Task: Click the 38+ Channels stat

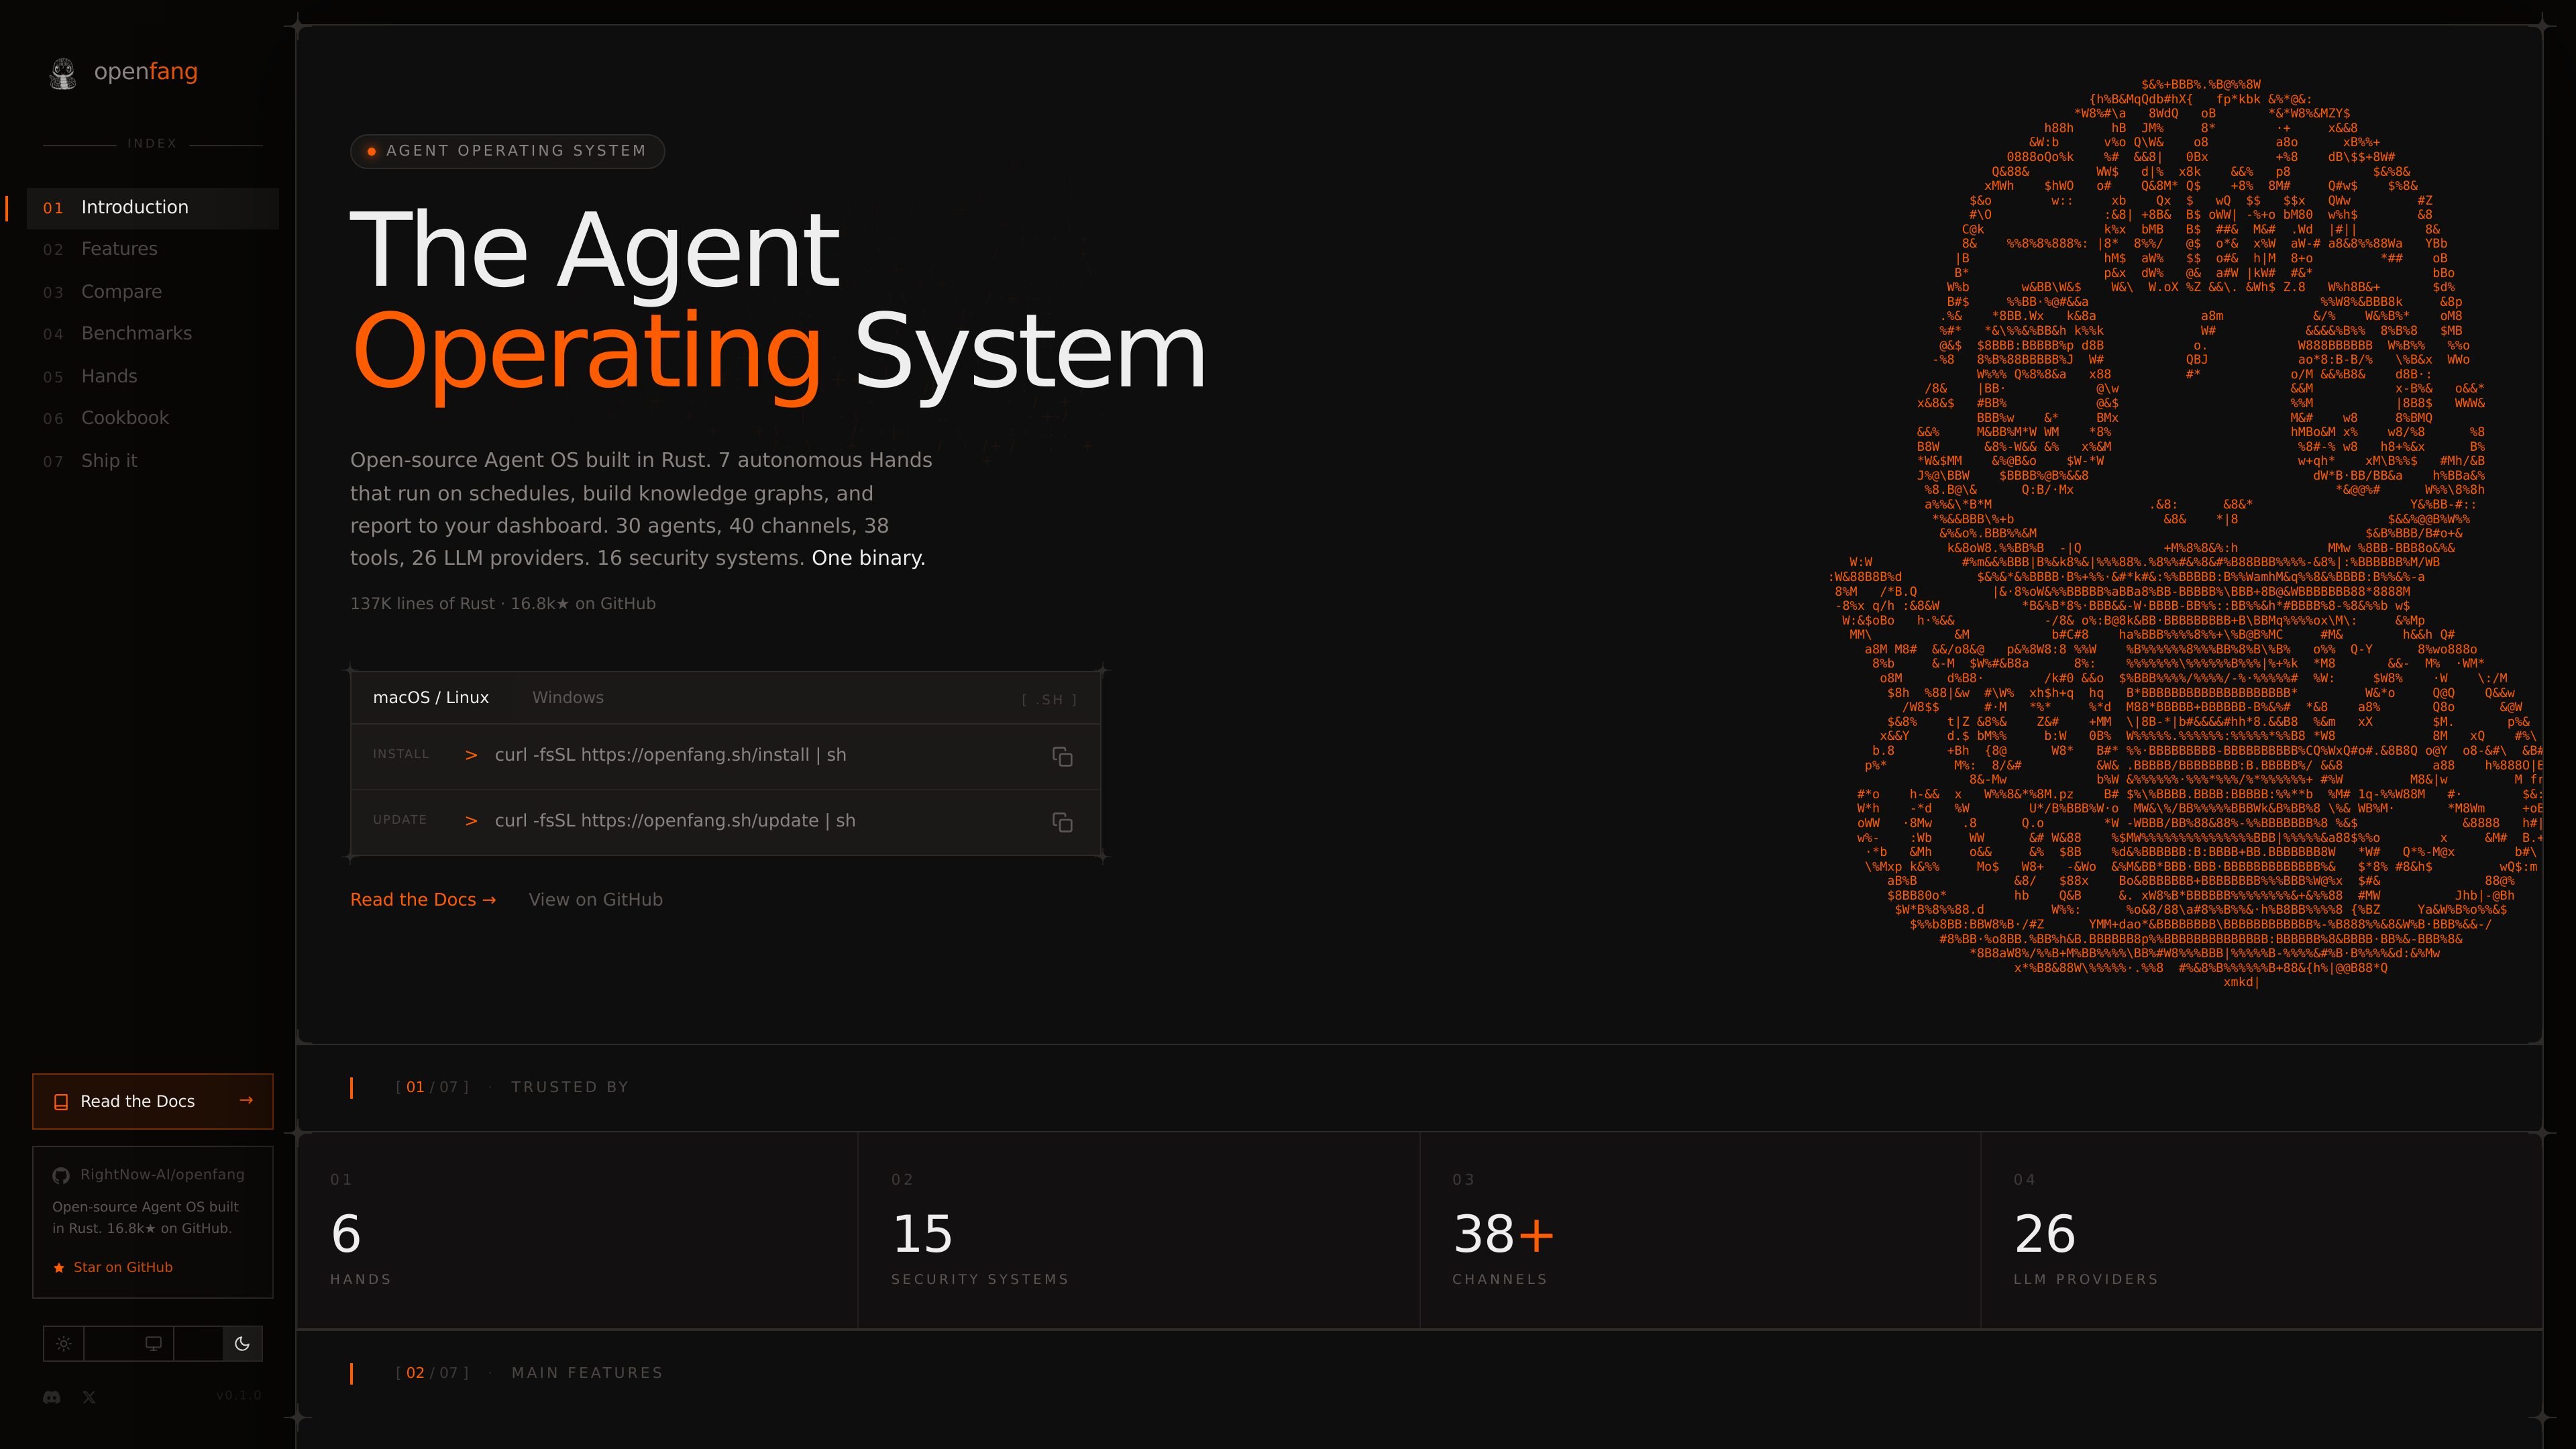Action: point(1700,1231)
